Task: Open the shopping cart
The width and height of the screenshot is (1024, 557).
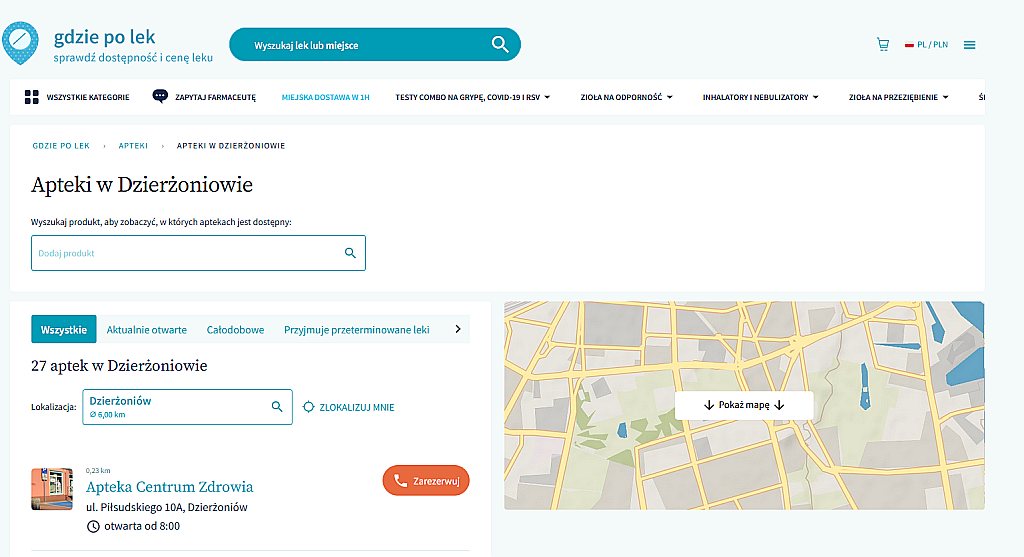Action: point(883,44)
